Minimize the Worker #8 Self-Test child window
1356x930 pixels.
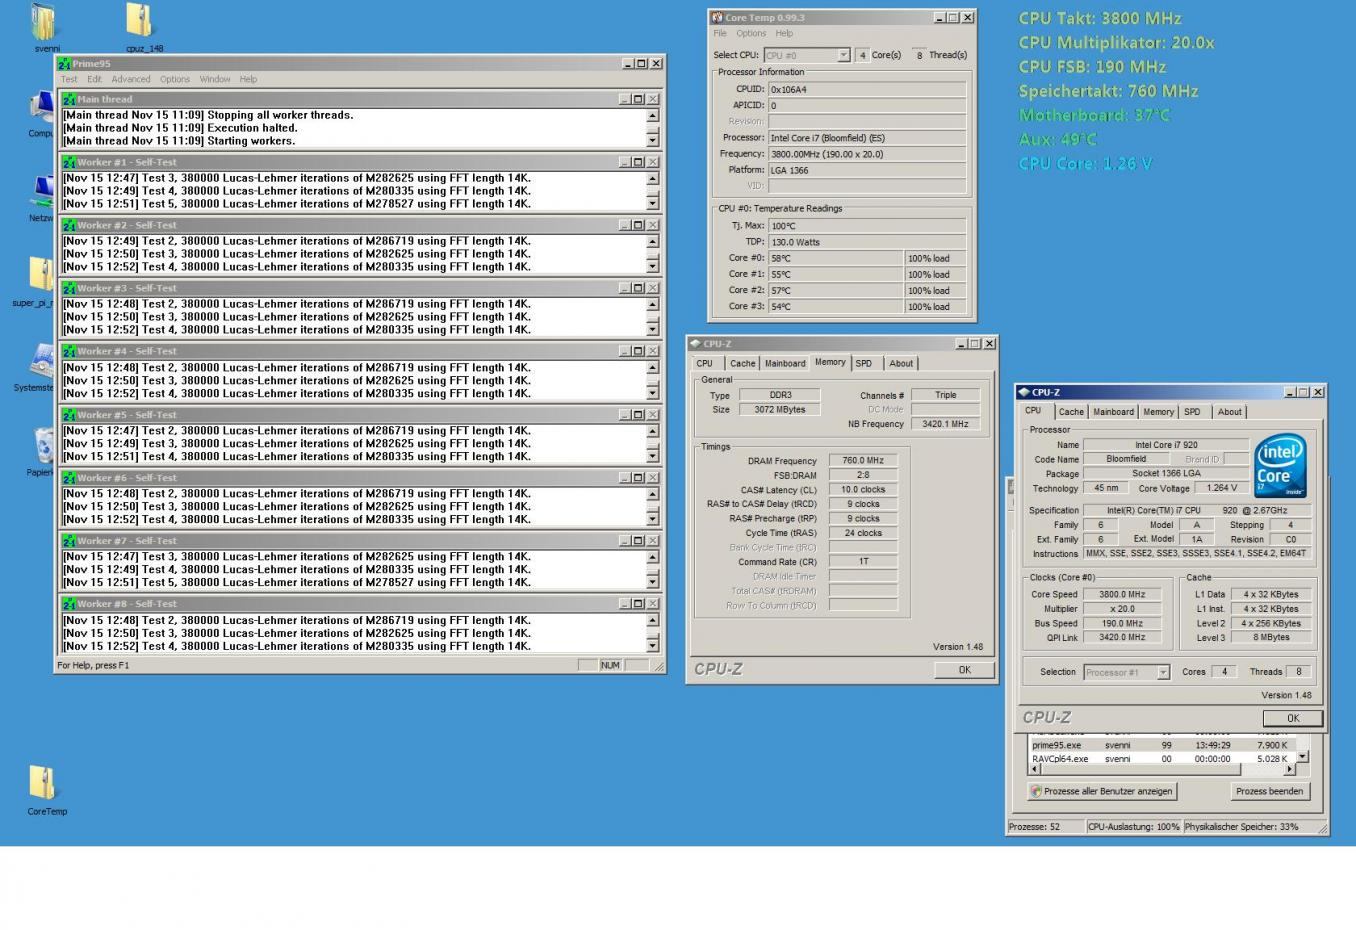click(624, 604)
